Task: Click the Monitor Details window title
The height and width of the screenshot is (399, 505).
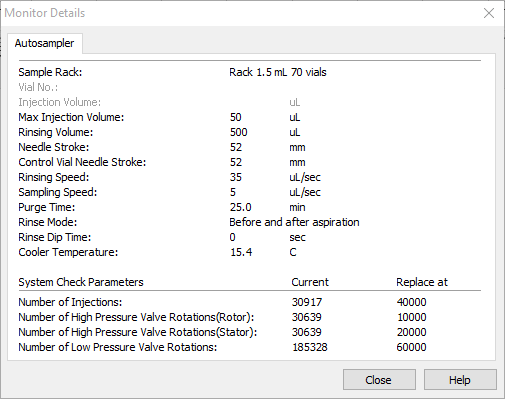Action: tap(45, 13)
